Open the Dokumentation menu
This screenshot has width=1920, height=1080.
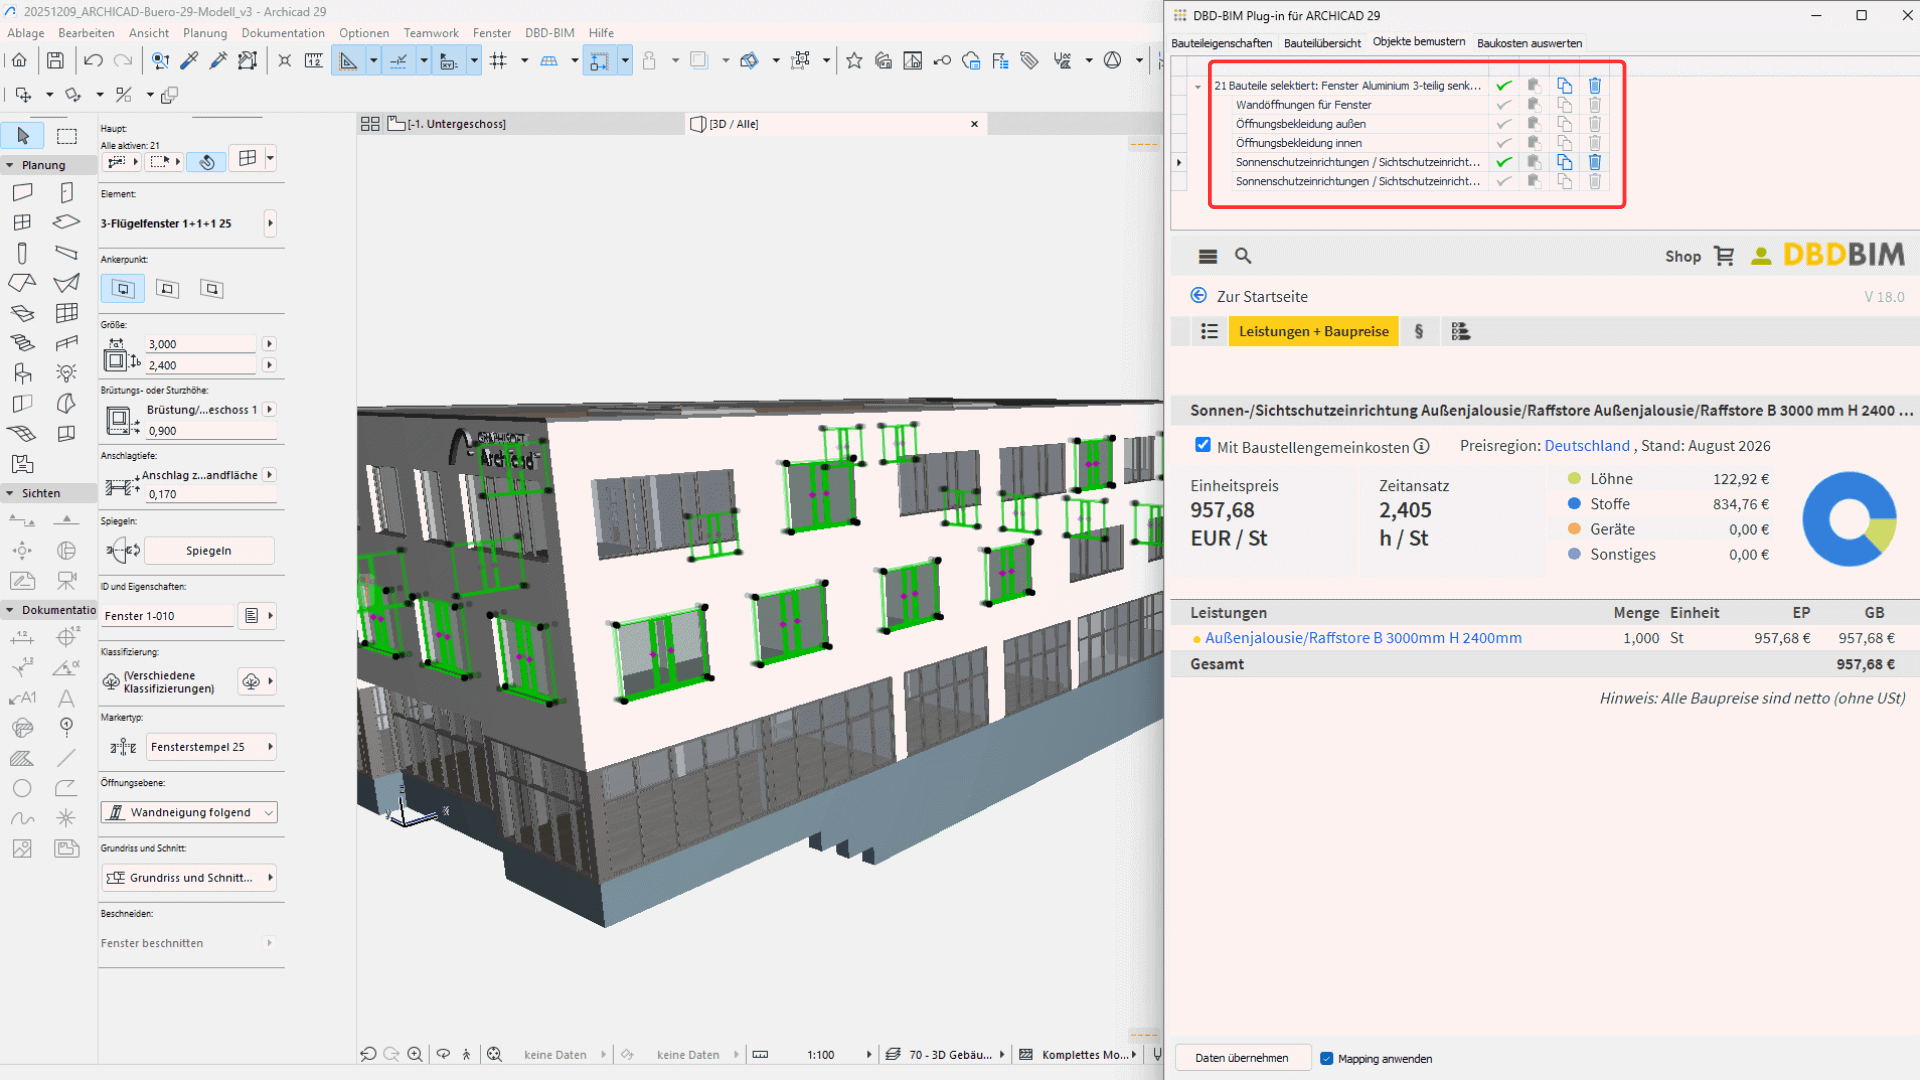click(283, 33)
